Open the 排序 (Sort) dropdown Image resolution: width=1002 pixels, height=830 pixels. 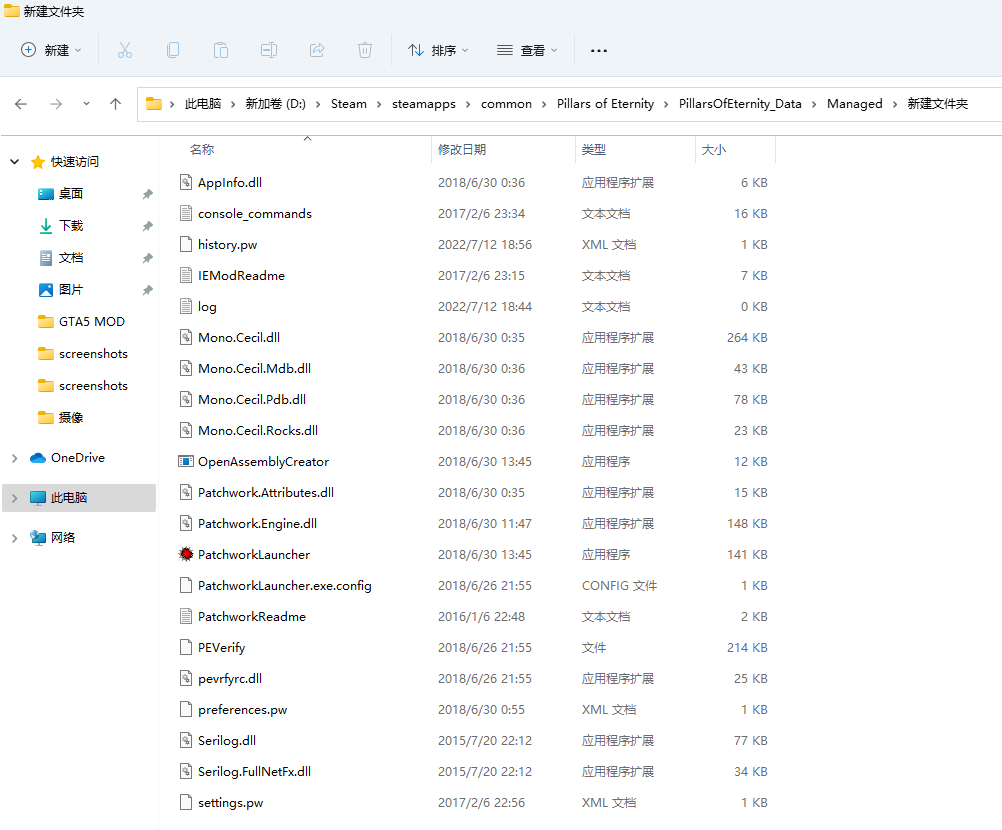tap(438, 50)
